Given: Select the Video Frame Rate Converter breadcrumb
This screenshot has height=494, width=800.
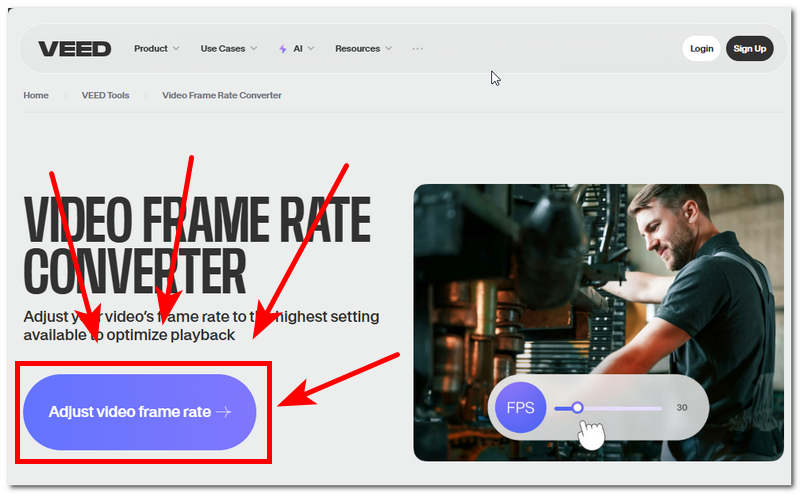Looking at the screenshot, I should pyautogui.click(x=222, y=96).
